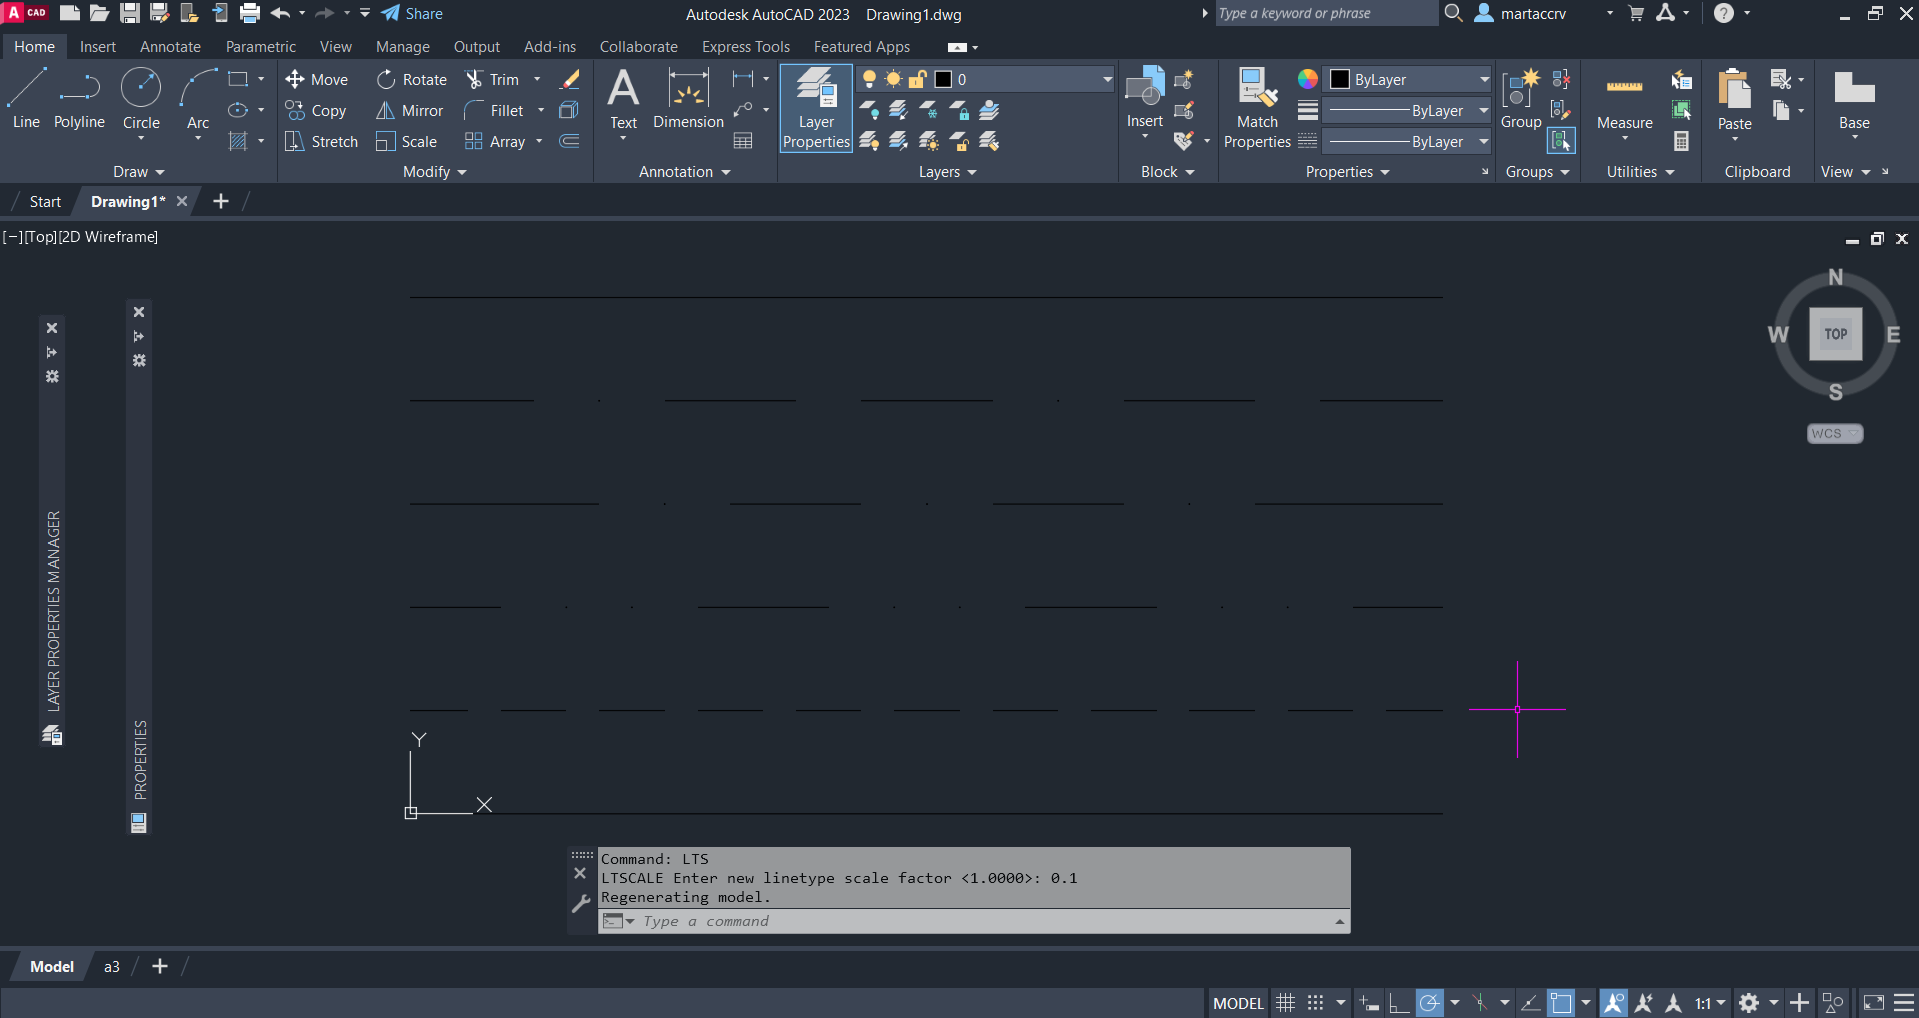The height and width of the screenshot is (1018, 1919).
Task: Open the Quick Calculator icon
Action: pos(1682,141)
